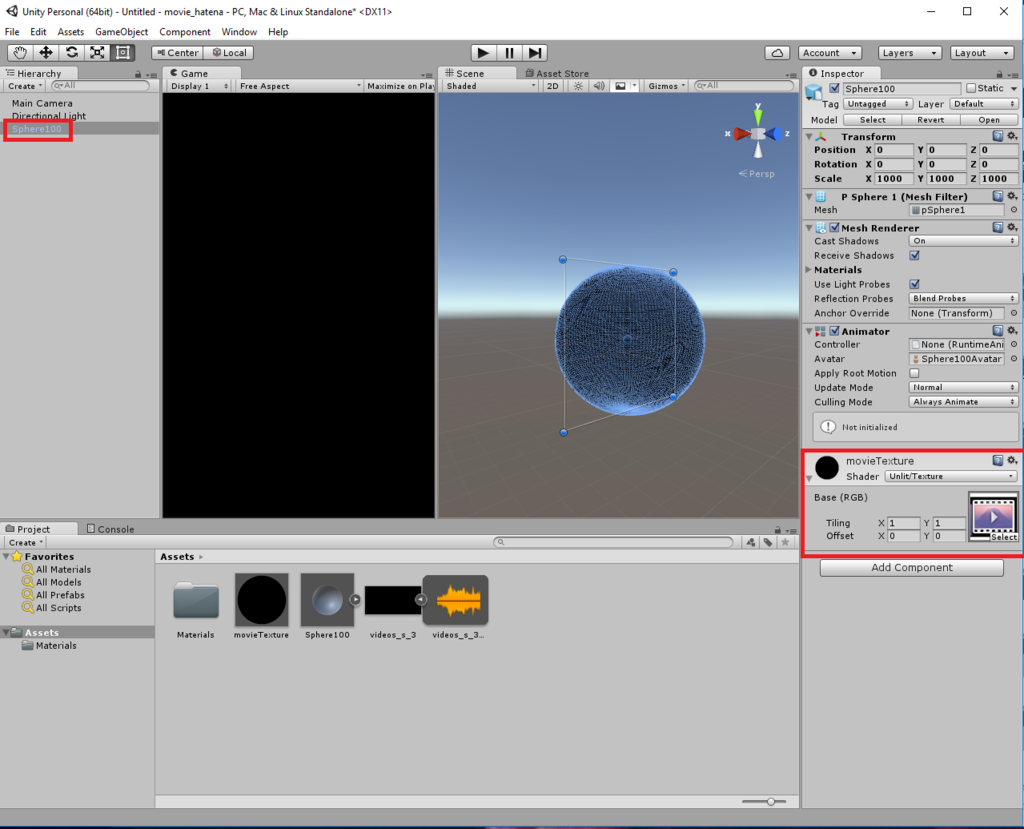This screenshot has width=1024, height=829.
Task: Click the model Open button
Action: pos(989,120)
